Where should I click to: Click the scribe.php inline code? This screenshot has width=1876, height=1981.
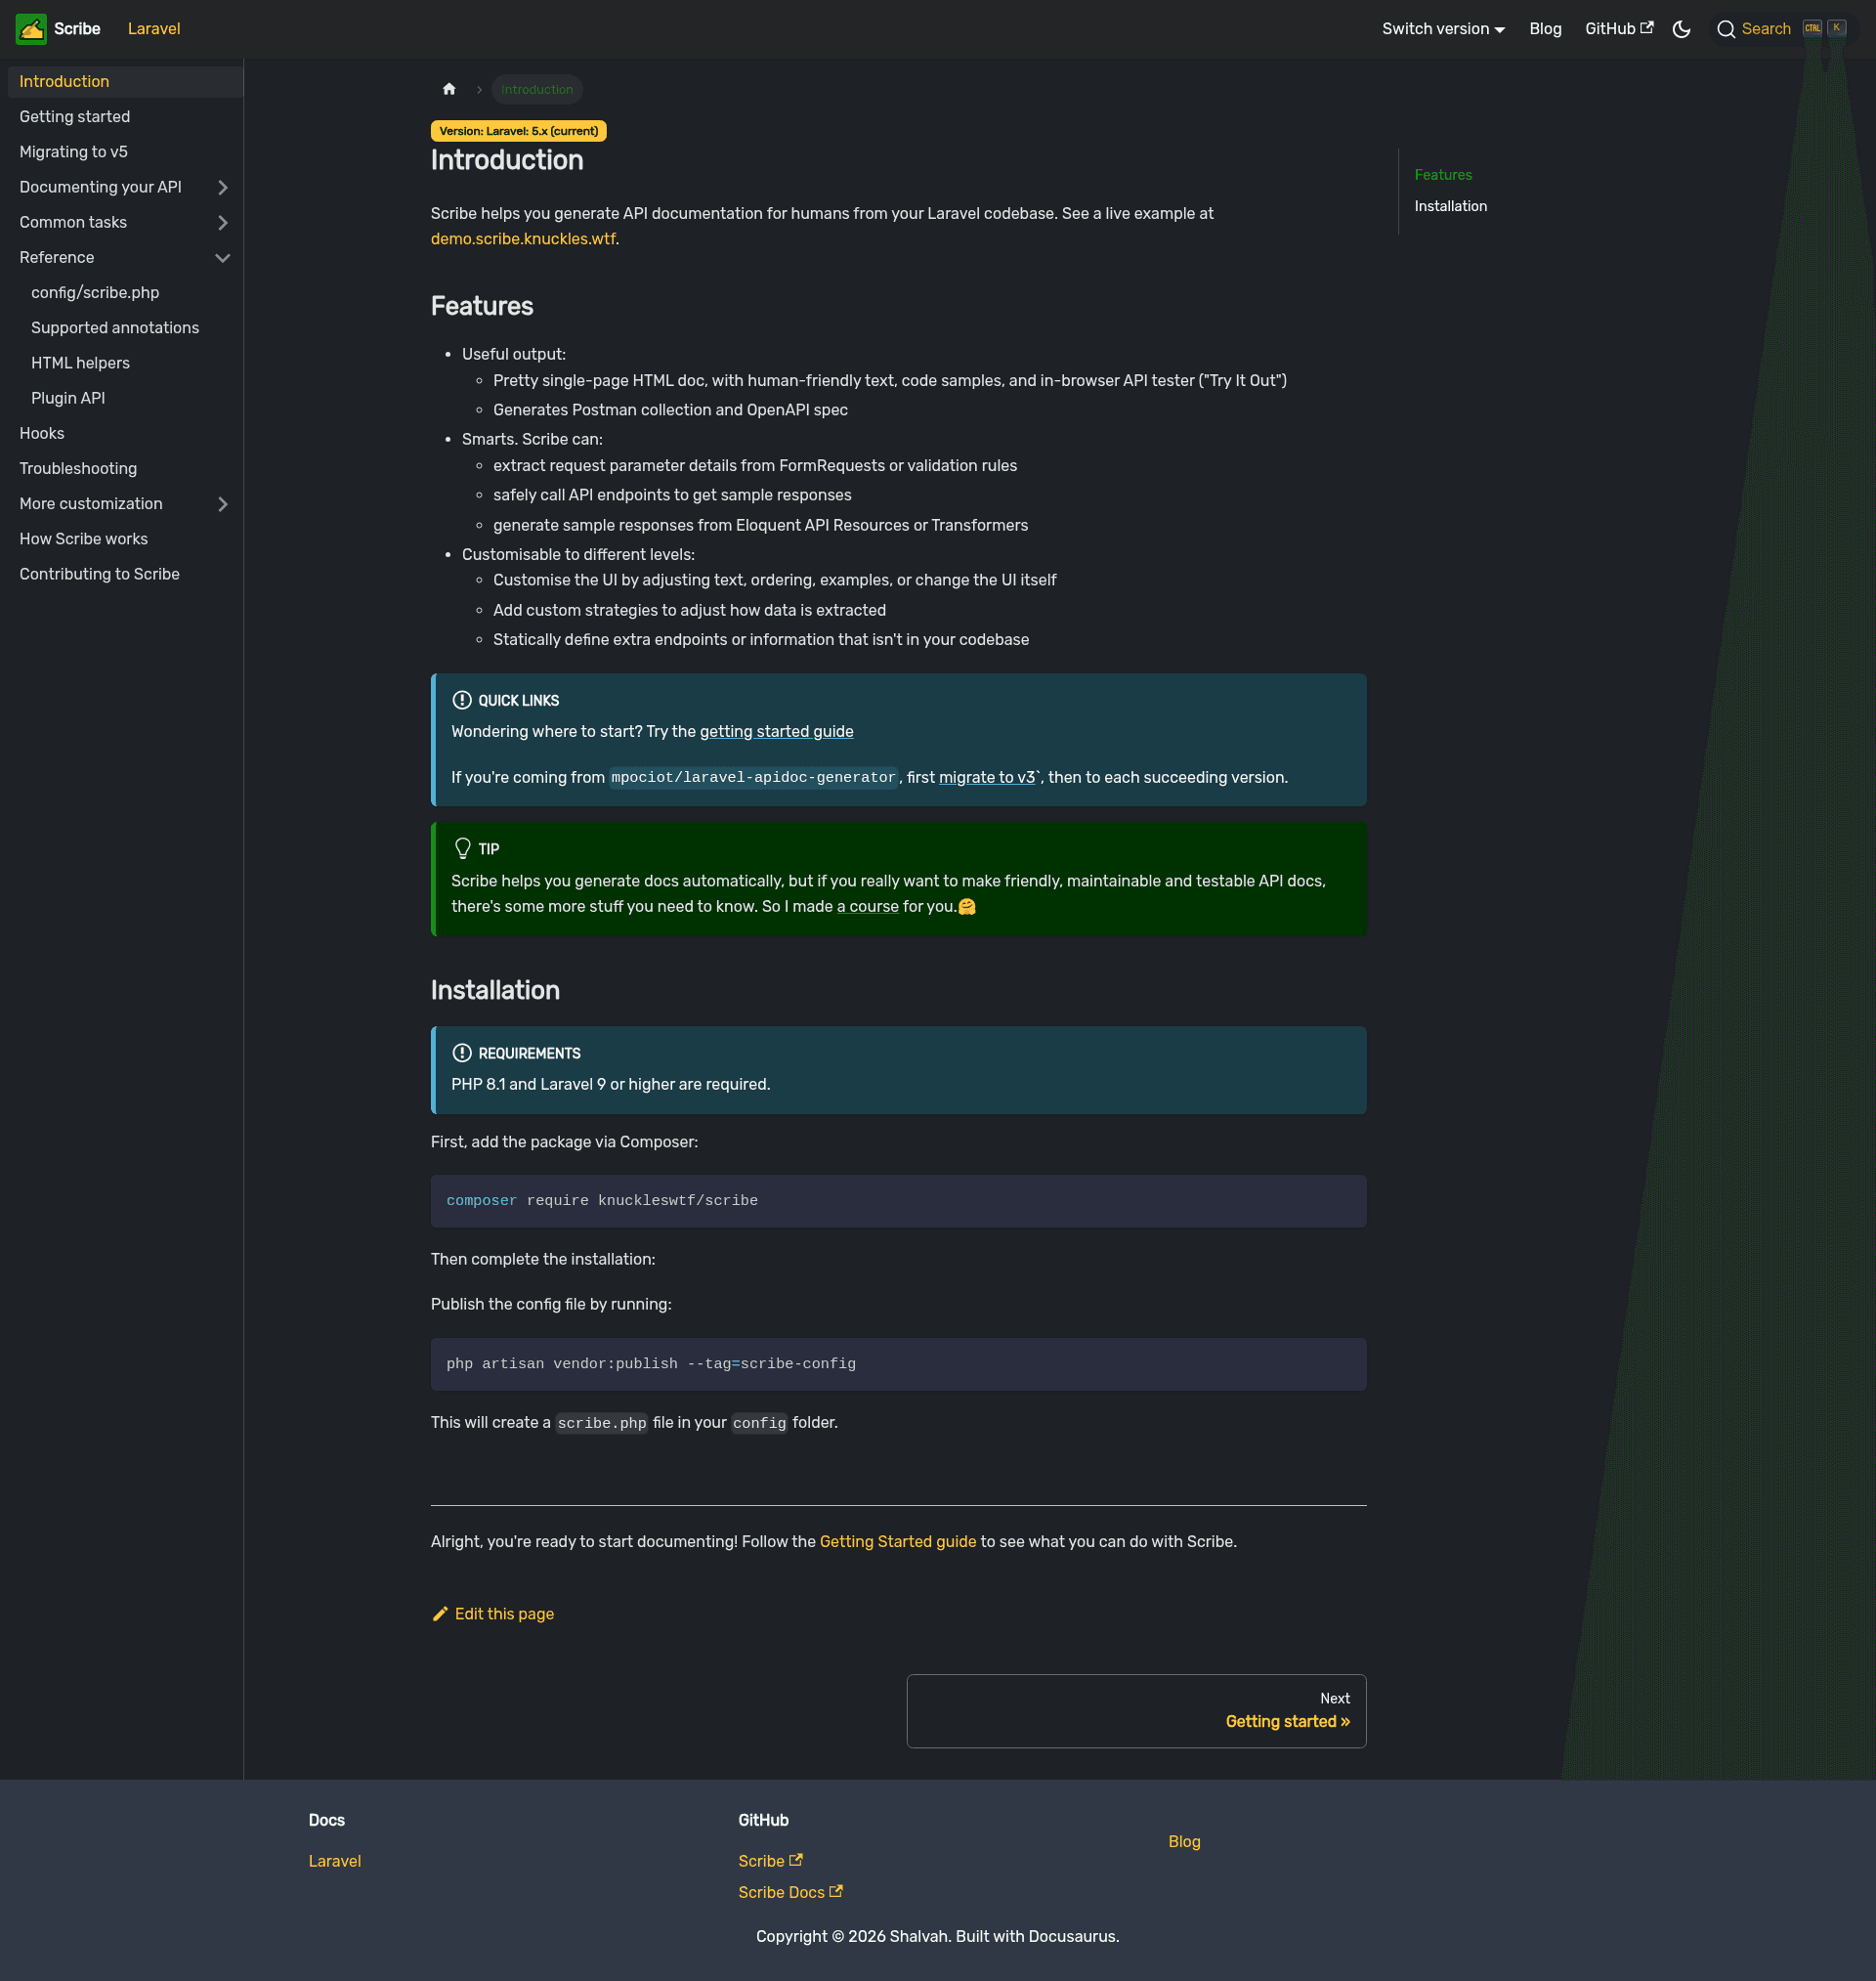(x=601, y=1423)
